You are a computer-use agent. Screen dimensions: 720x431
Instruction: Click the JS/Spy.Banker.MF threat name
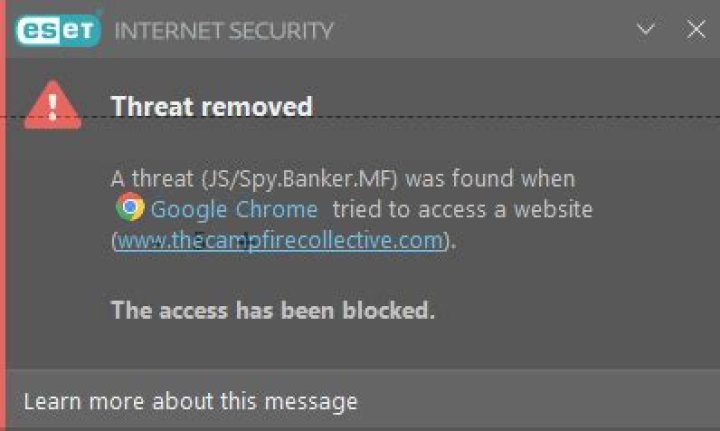click(x=260, y=179)
